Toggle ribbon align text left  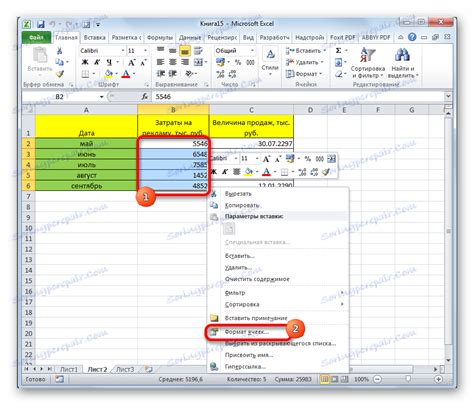160,62
